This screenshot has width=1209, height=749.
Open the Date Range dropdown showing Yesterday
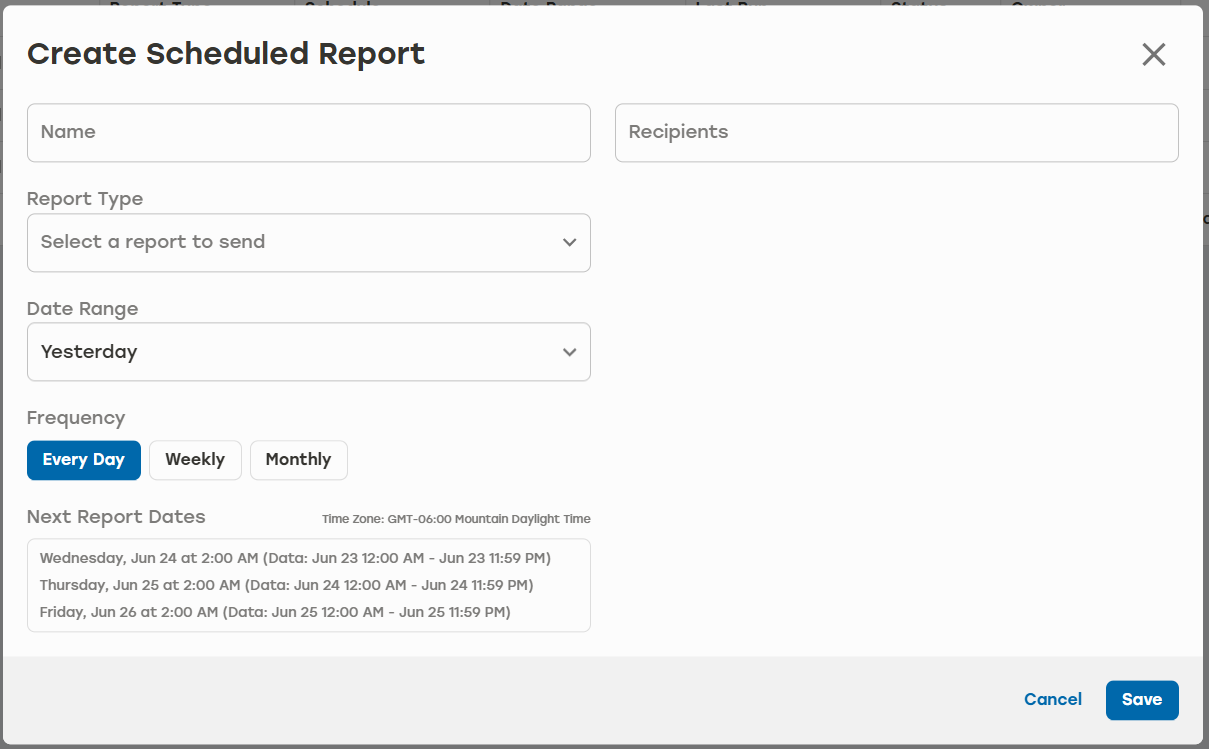pos(309,352)
